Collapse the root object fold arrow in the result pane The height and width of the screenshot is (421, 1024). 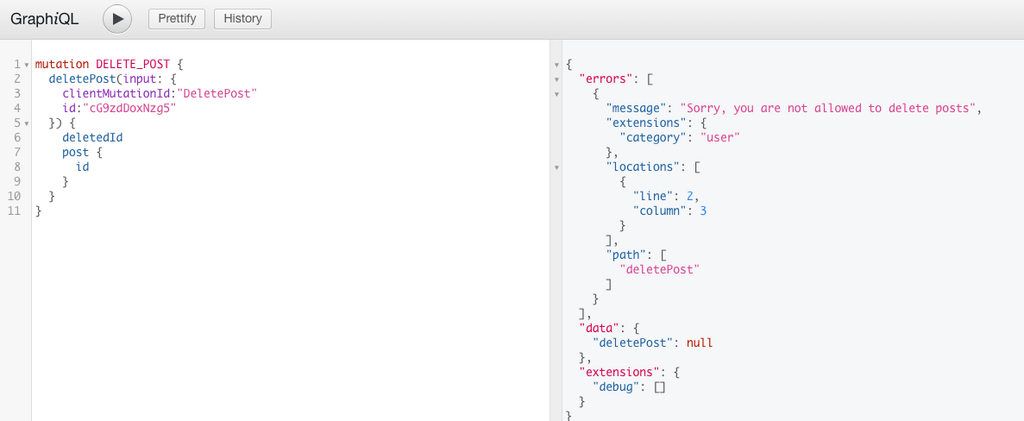(556, 65)
